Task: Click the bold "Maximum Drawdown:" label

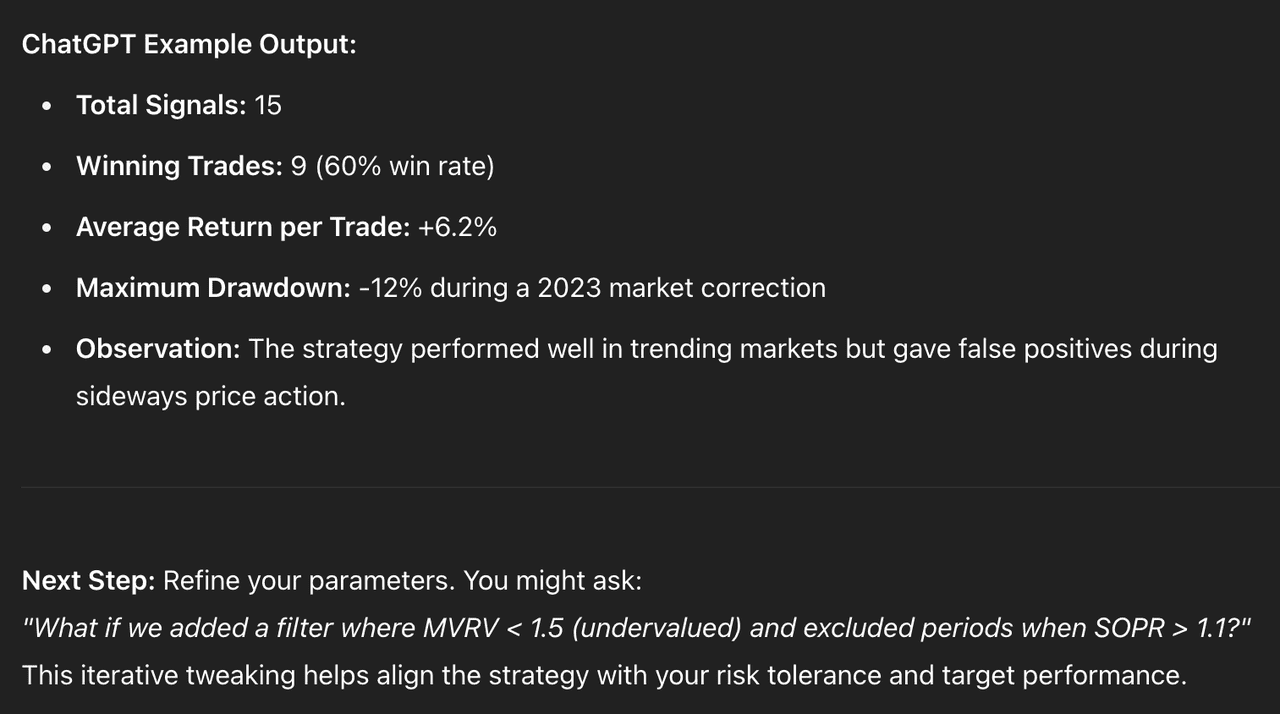Action: [212, 288]
